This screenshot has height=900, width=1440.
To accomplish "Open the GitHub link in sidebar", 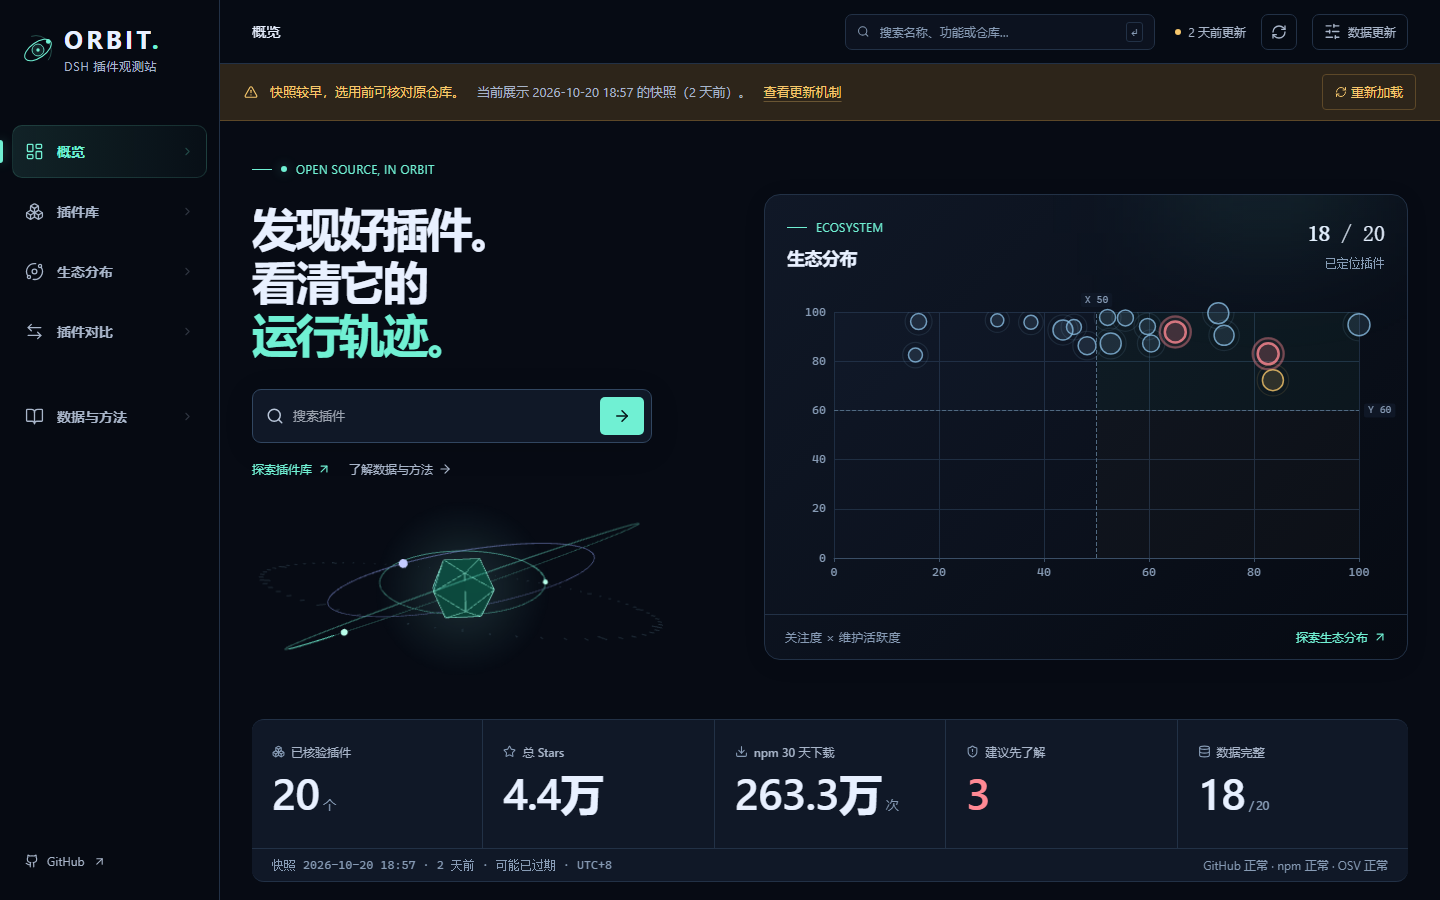I will click(65, 861).
